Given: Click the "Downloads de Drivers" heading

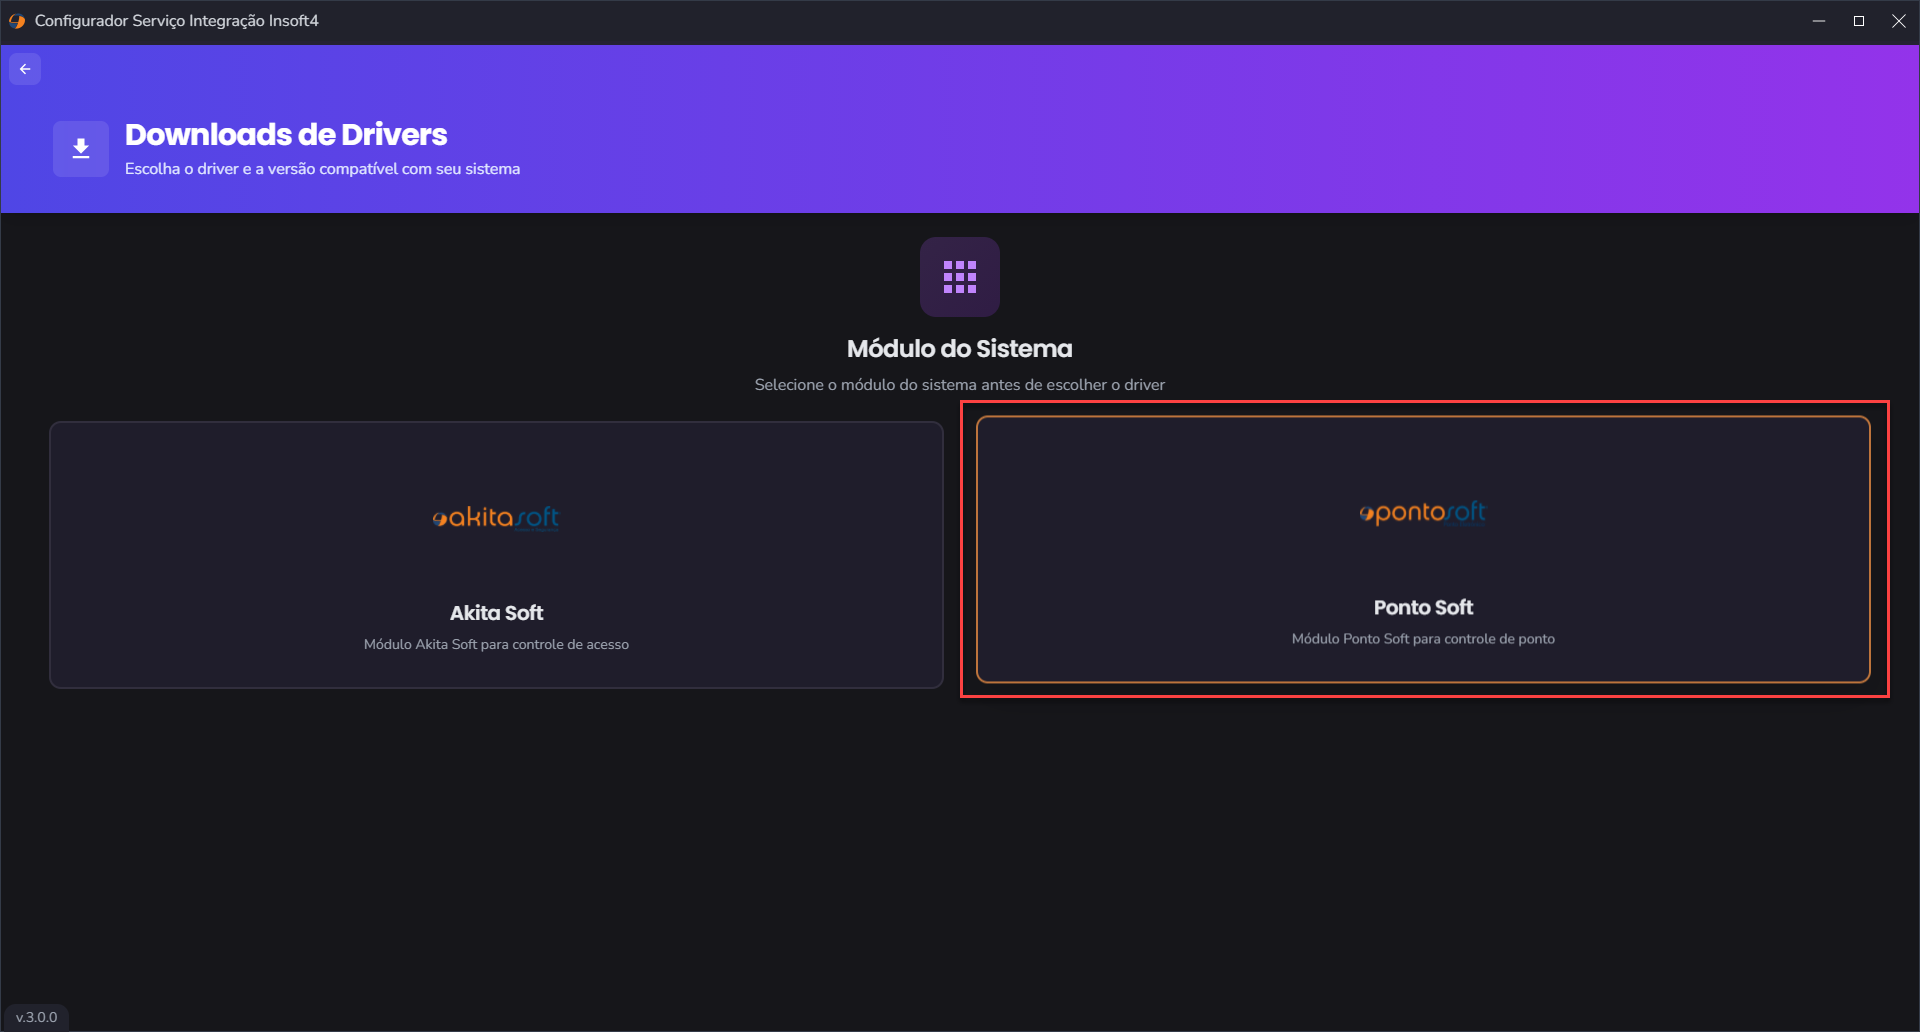Looking at the screenshot, I should 286,135.
